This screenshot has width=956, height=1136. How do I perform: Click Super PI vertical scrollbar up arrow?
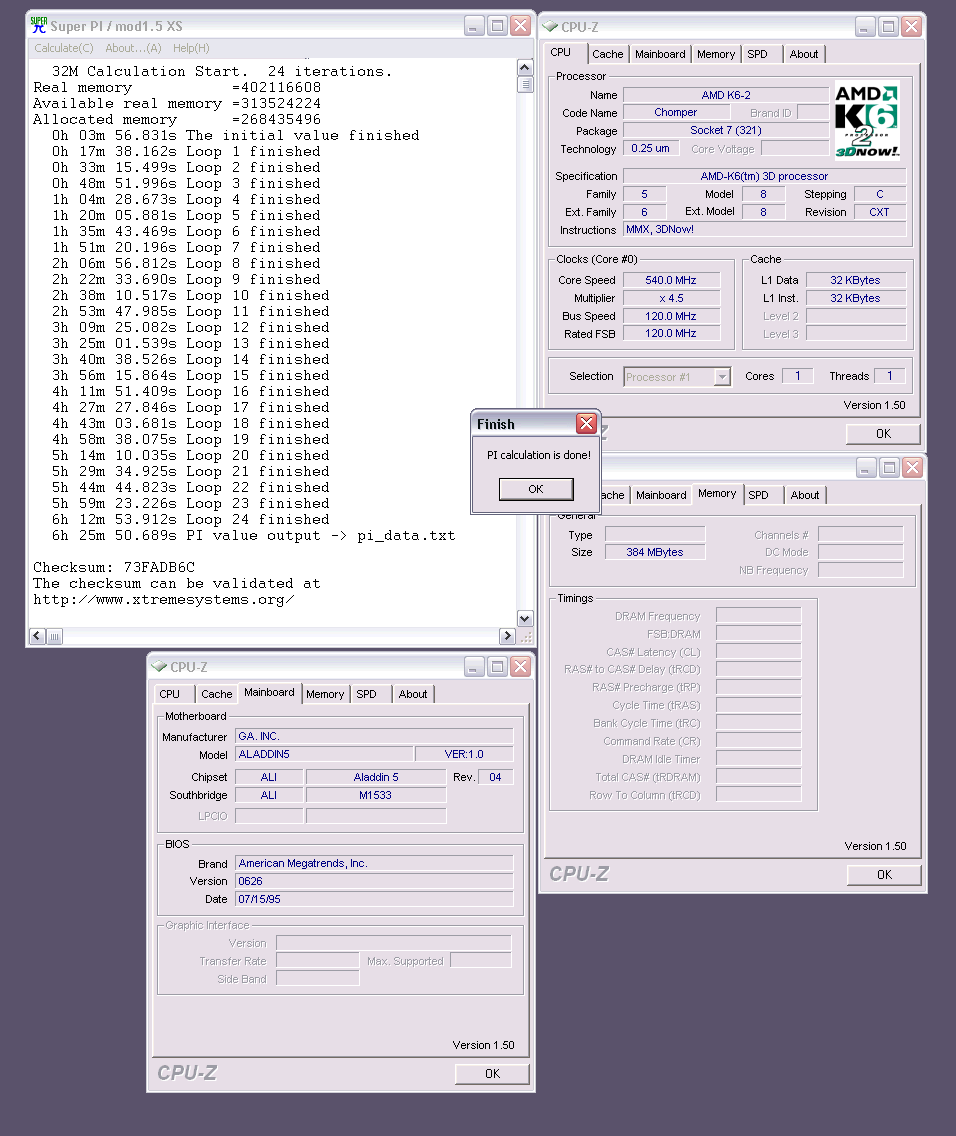[526, 67]
